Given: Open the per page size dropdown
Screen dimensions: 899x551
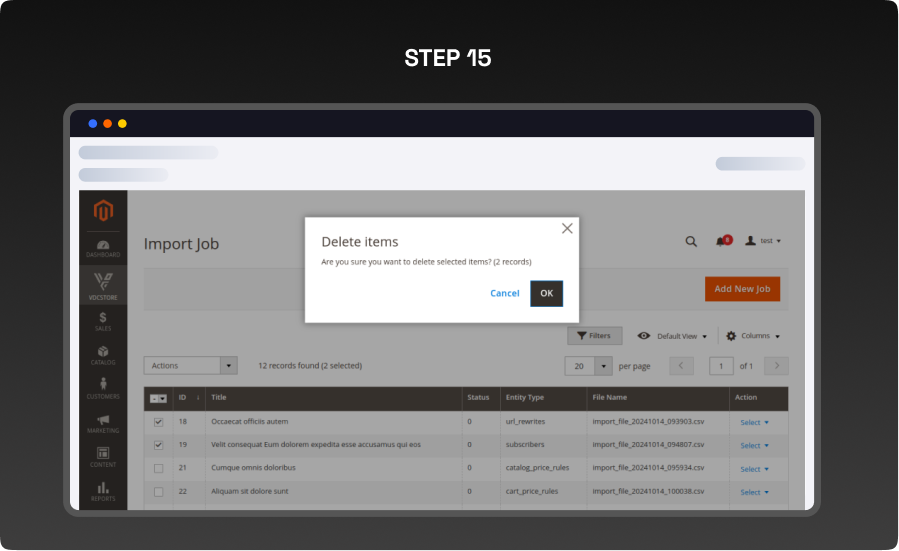Looking at the screenshot, I should pos(603,366).
